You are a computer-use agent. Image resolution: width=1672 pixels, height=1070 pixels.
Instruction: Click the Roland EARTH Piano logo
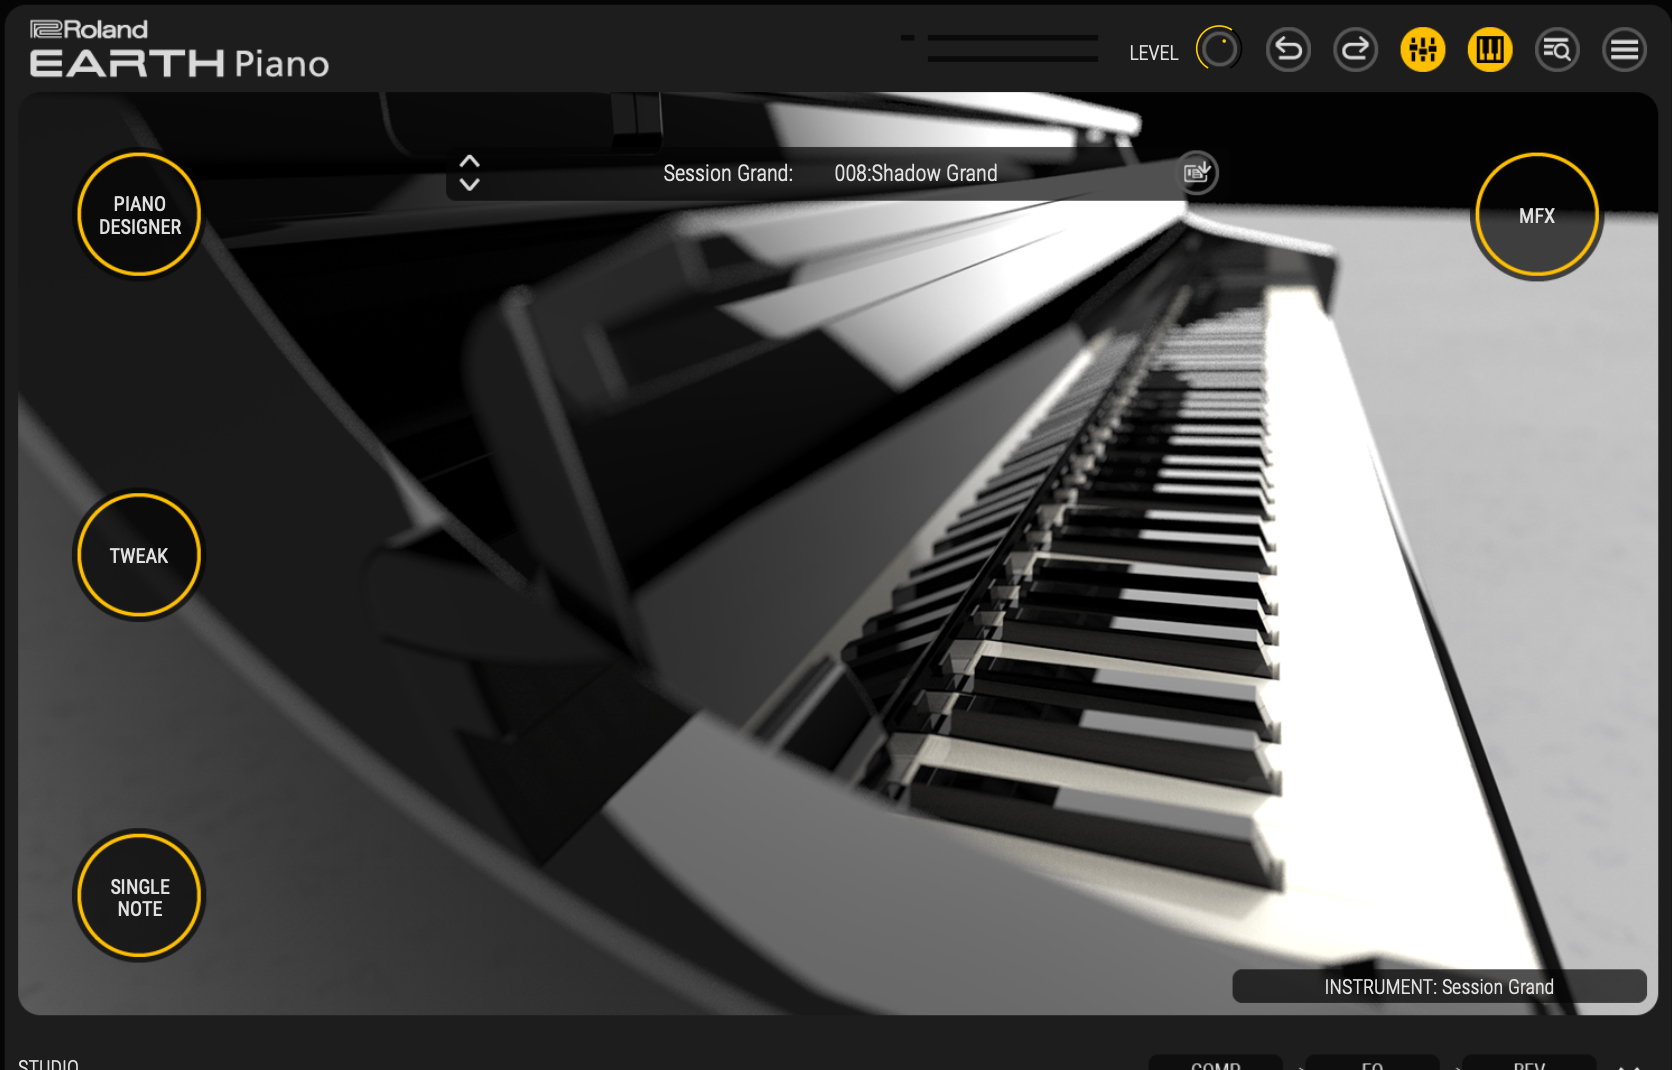(179, 49)
